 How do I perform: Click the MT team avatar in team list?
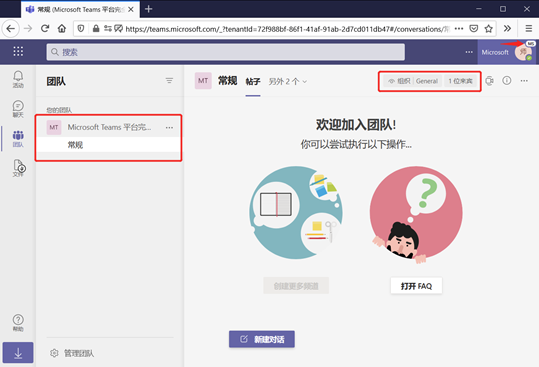(x=54, y=127)
